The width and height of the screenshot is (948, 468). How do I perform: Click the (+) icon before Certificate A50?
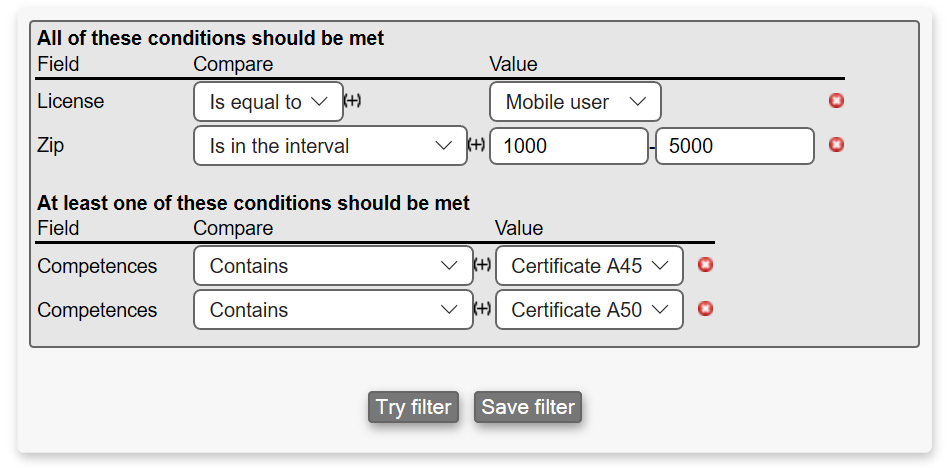click(x=482, y=309)
